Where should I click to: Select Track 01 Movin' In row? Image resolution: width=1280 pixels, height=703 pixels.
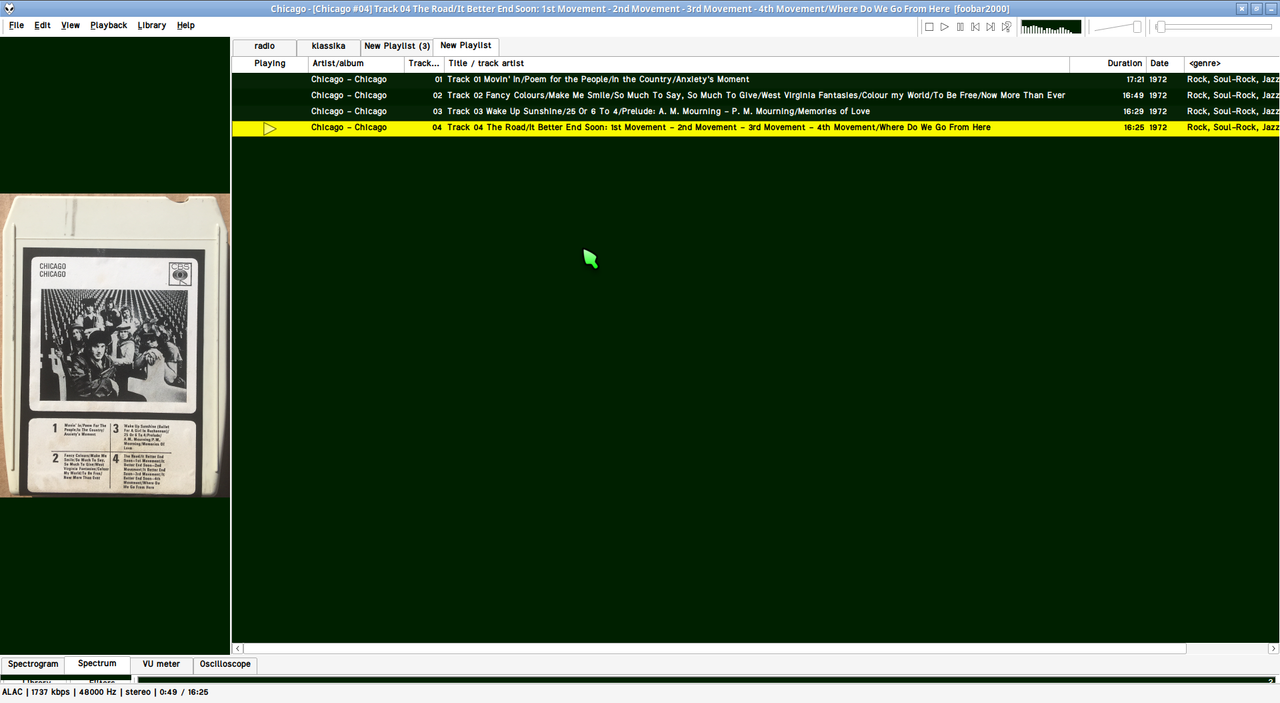(756, 80)
